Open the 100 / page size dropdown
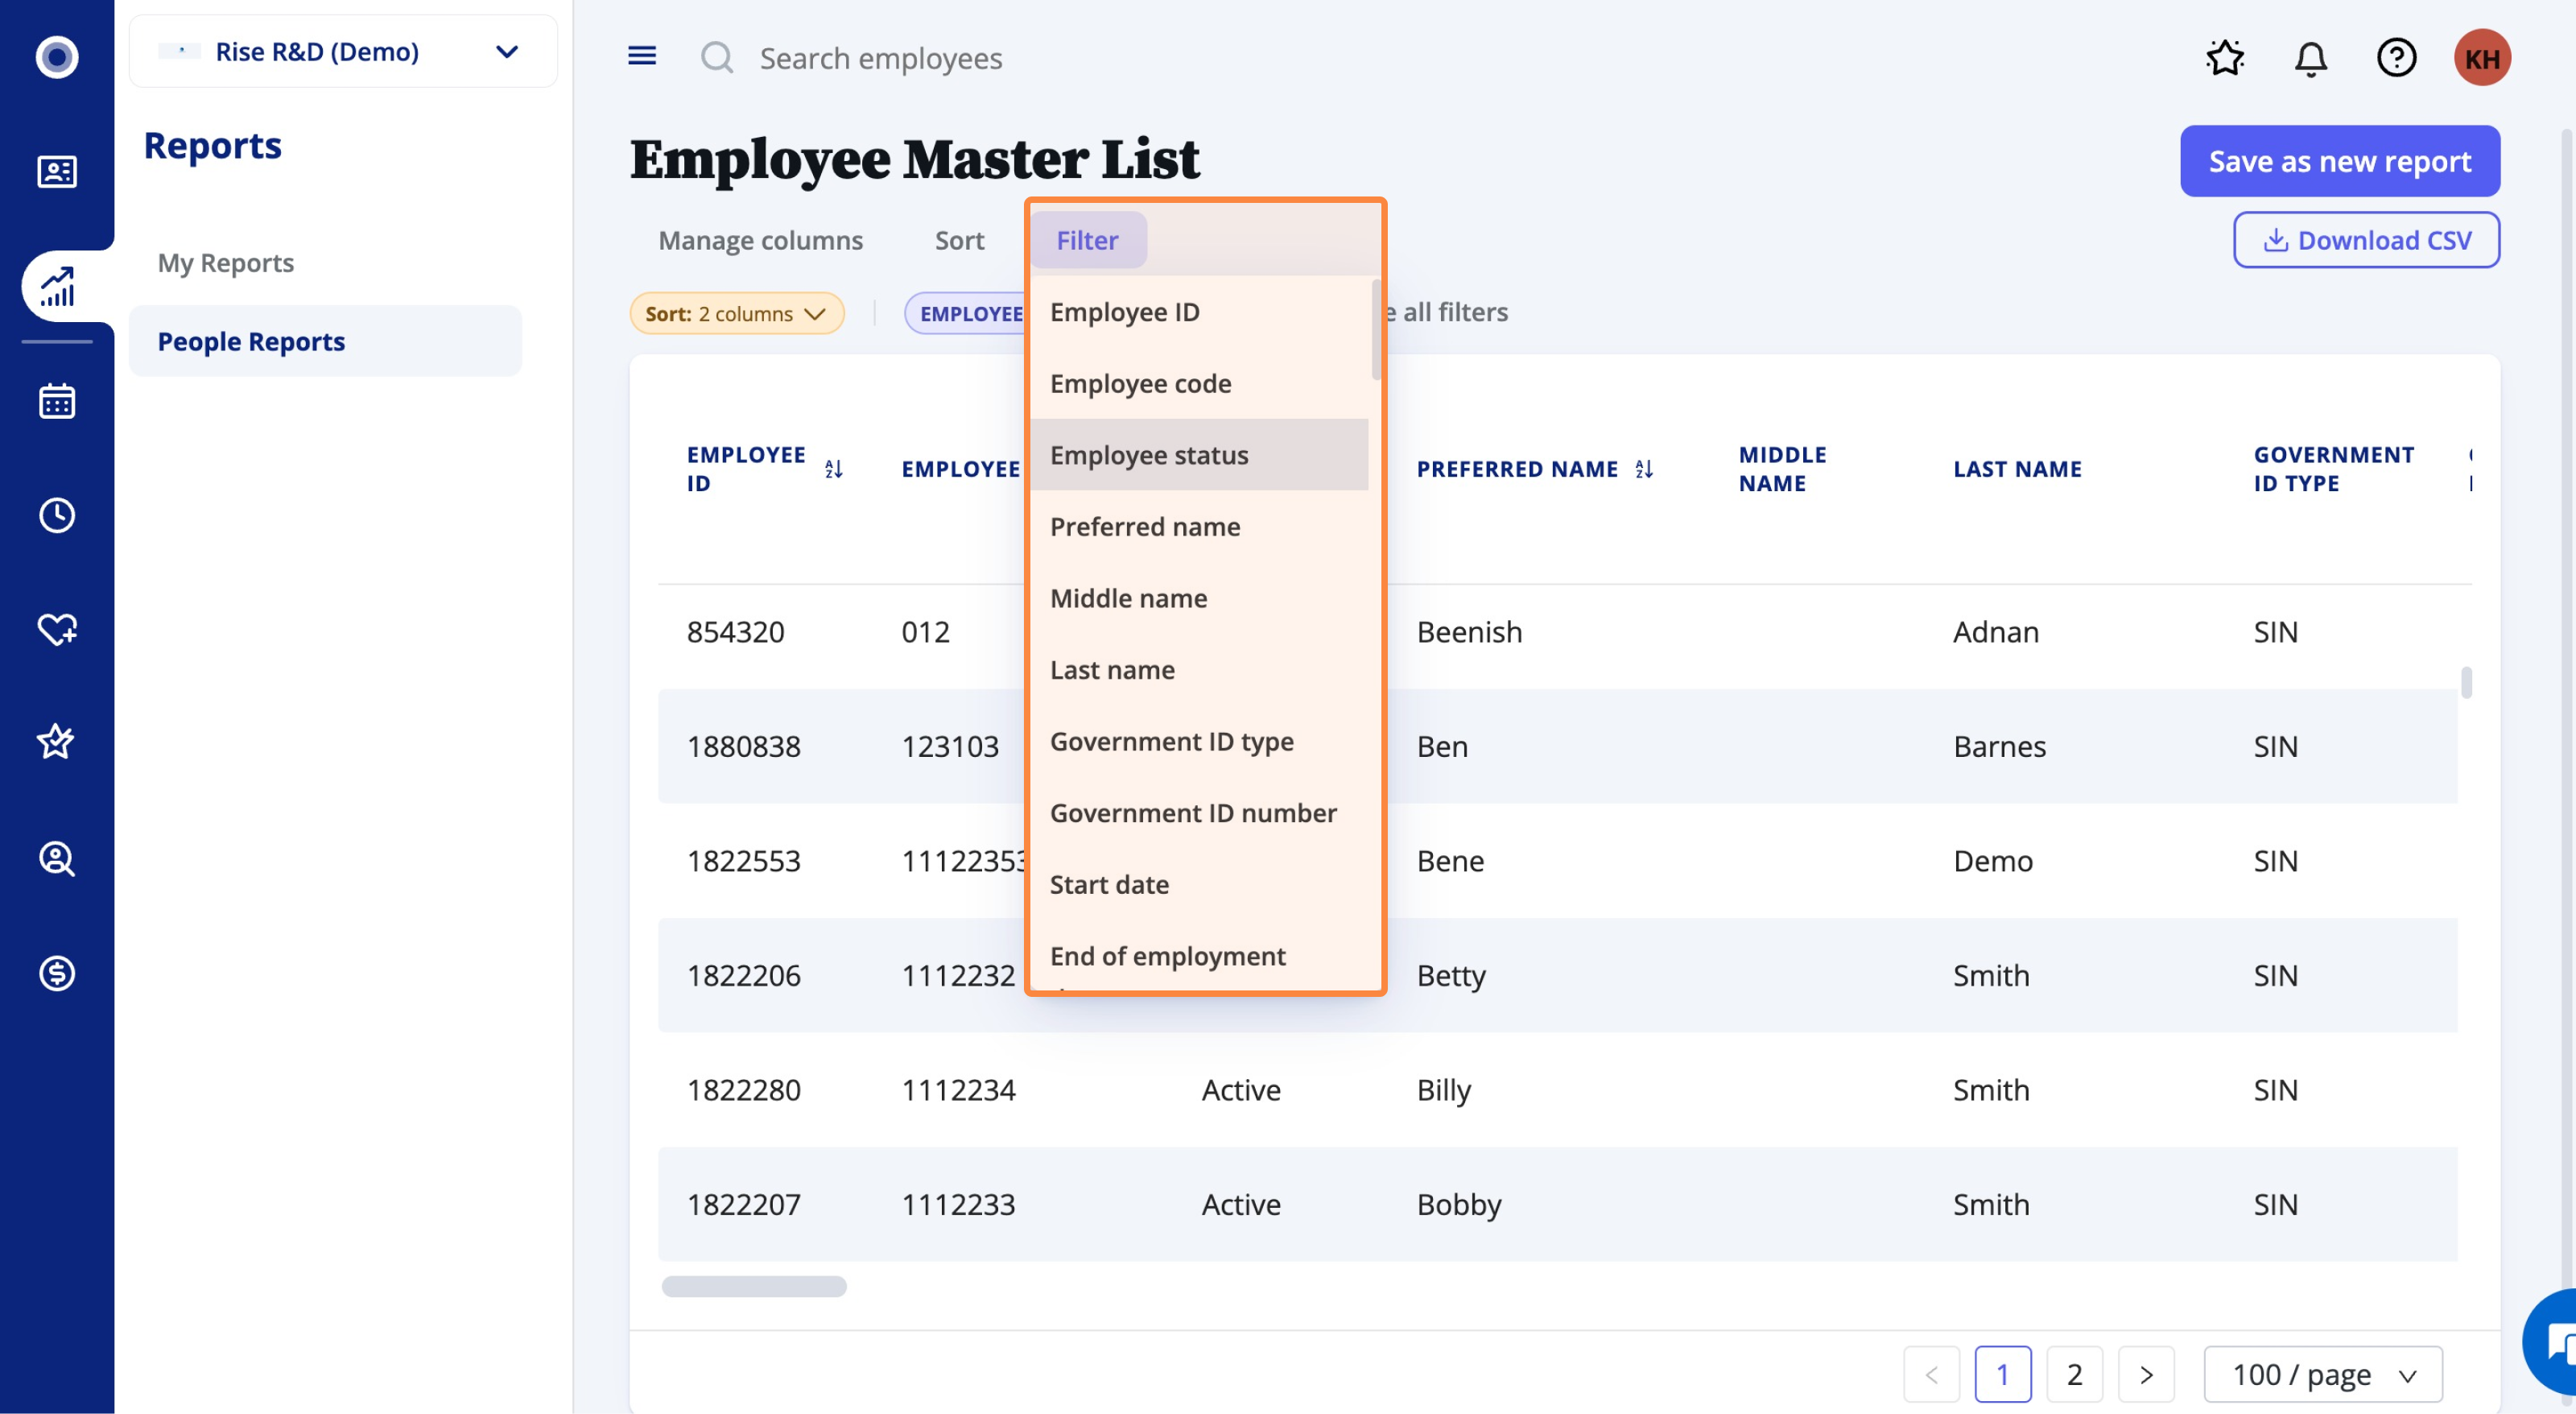The height and width of the screenshot is (1414, 2576). 2322,1375
